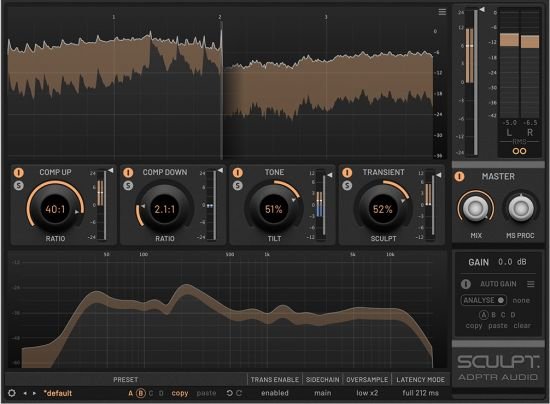Click timeline marker 2 in waveform display

click(220, 17)
